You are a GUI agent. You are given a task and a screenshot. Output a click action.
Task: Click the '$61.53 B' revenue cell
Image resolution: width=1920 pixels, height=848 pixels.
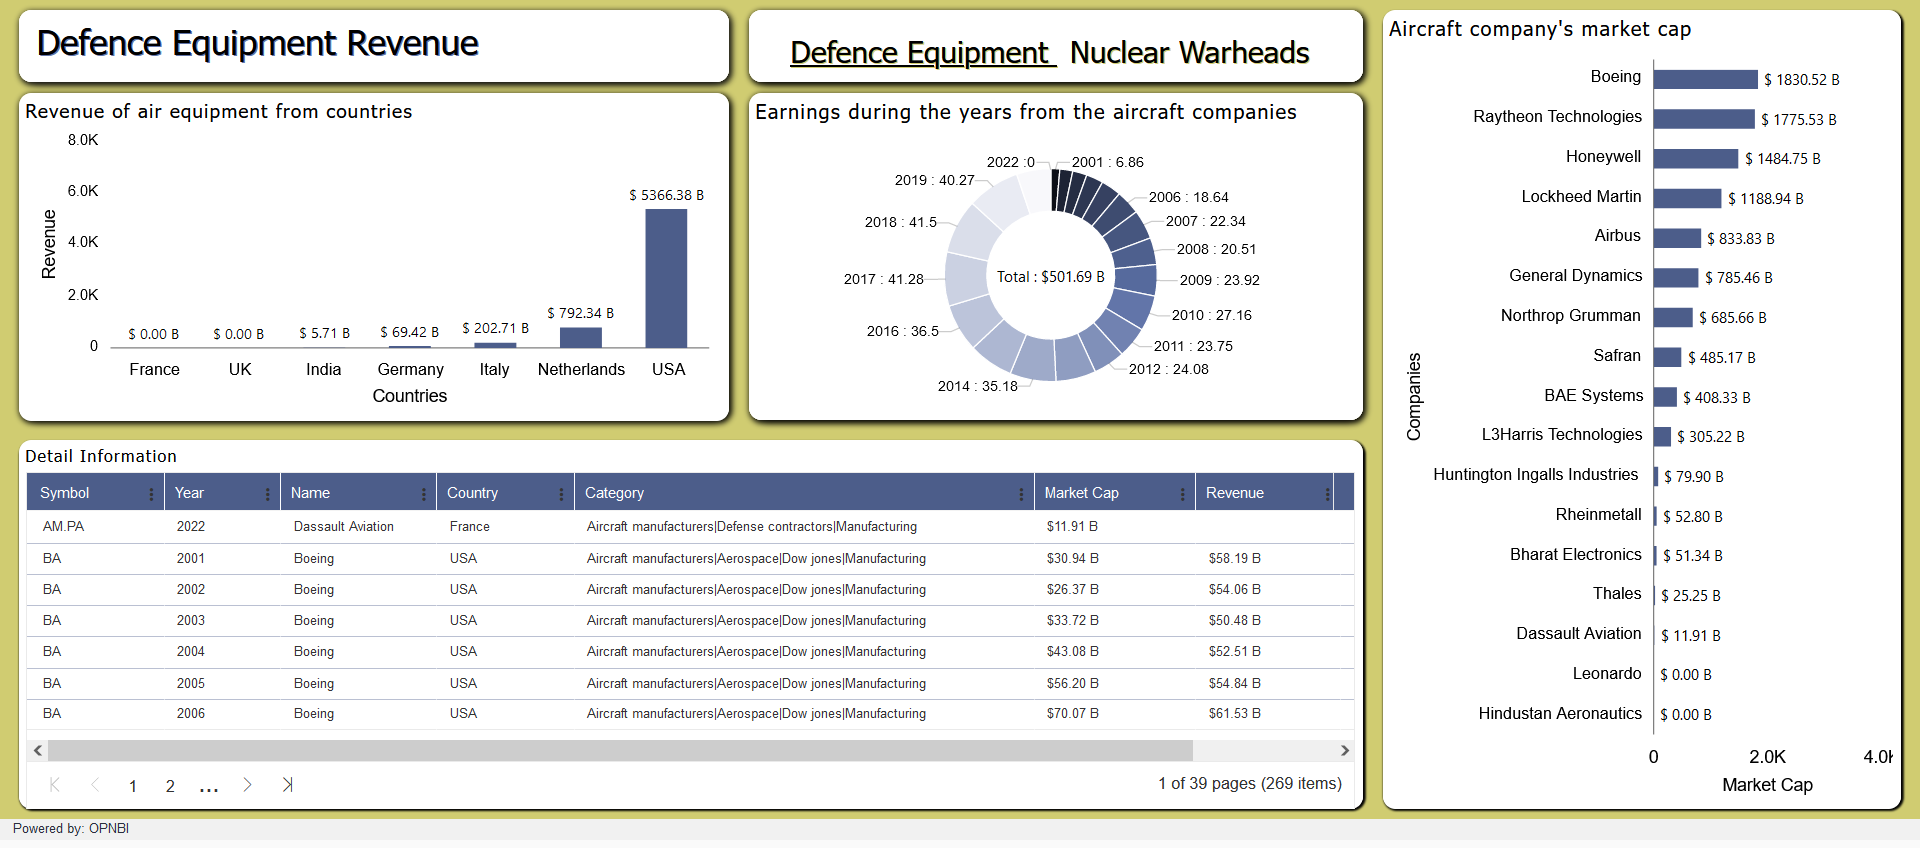tap(1234, 713)
